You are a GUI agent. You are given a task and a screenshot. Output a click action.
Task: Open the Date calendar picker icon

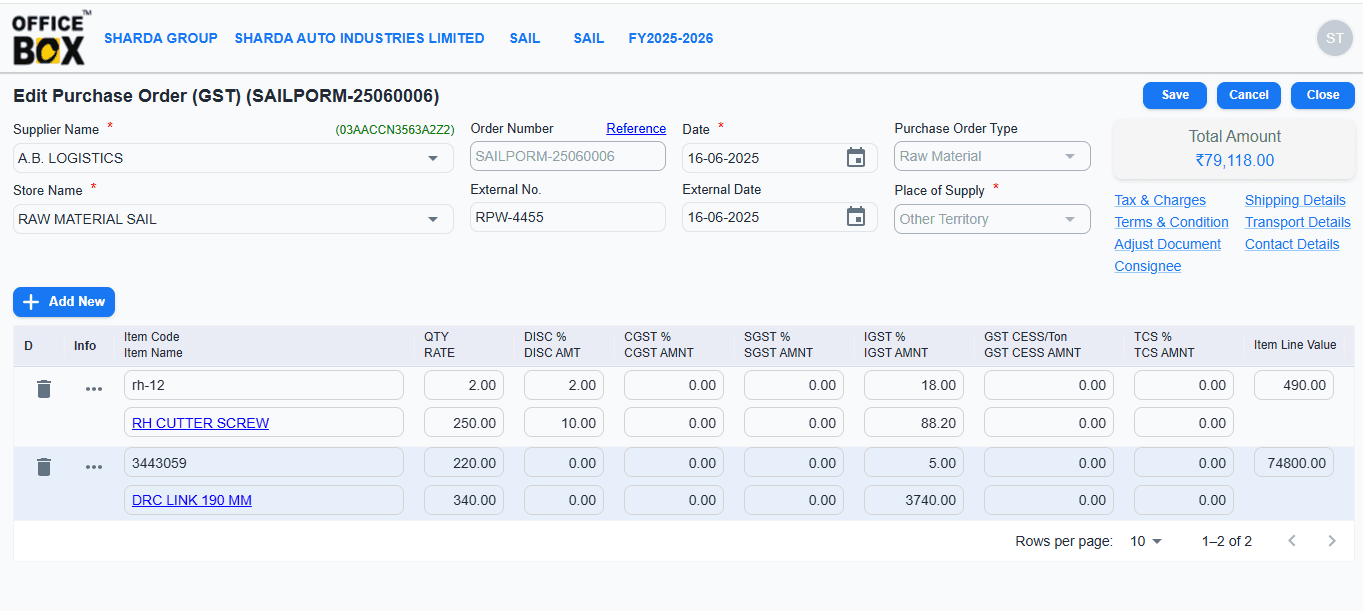pos(856,158)
